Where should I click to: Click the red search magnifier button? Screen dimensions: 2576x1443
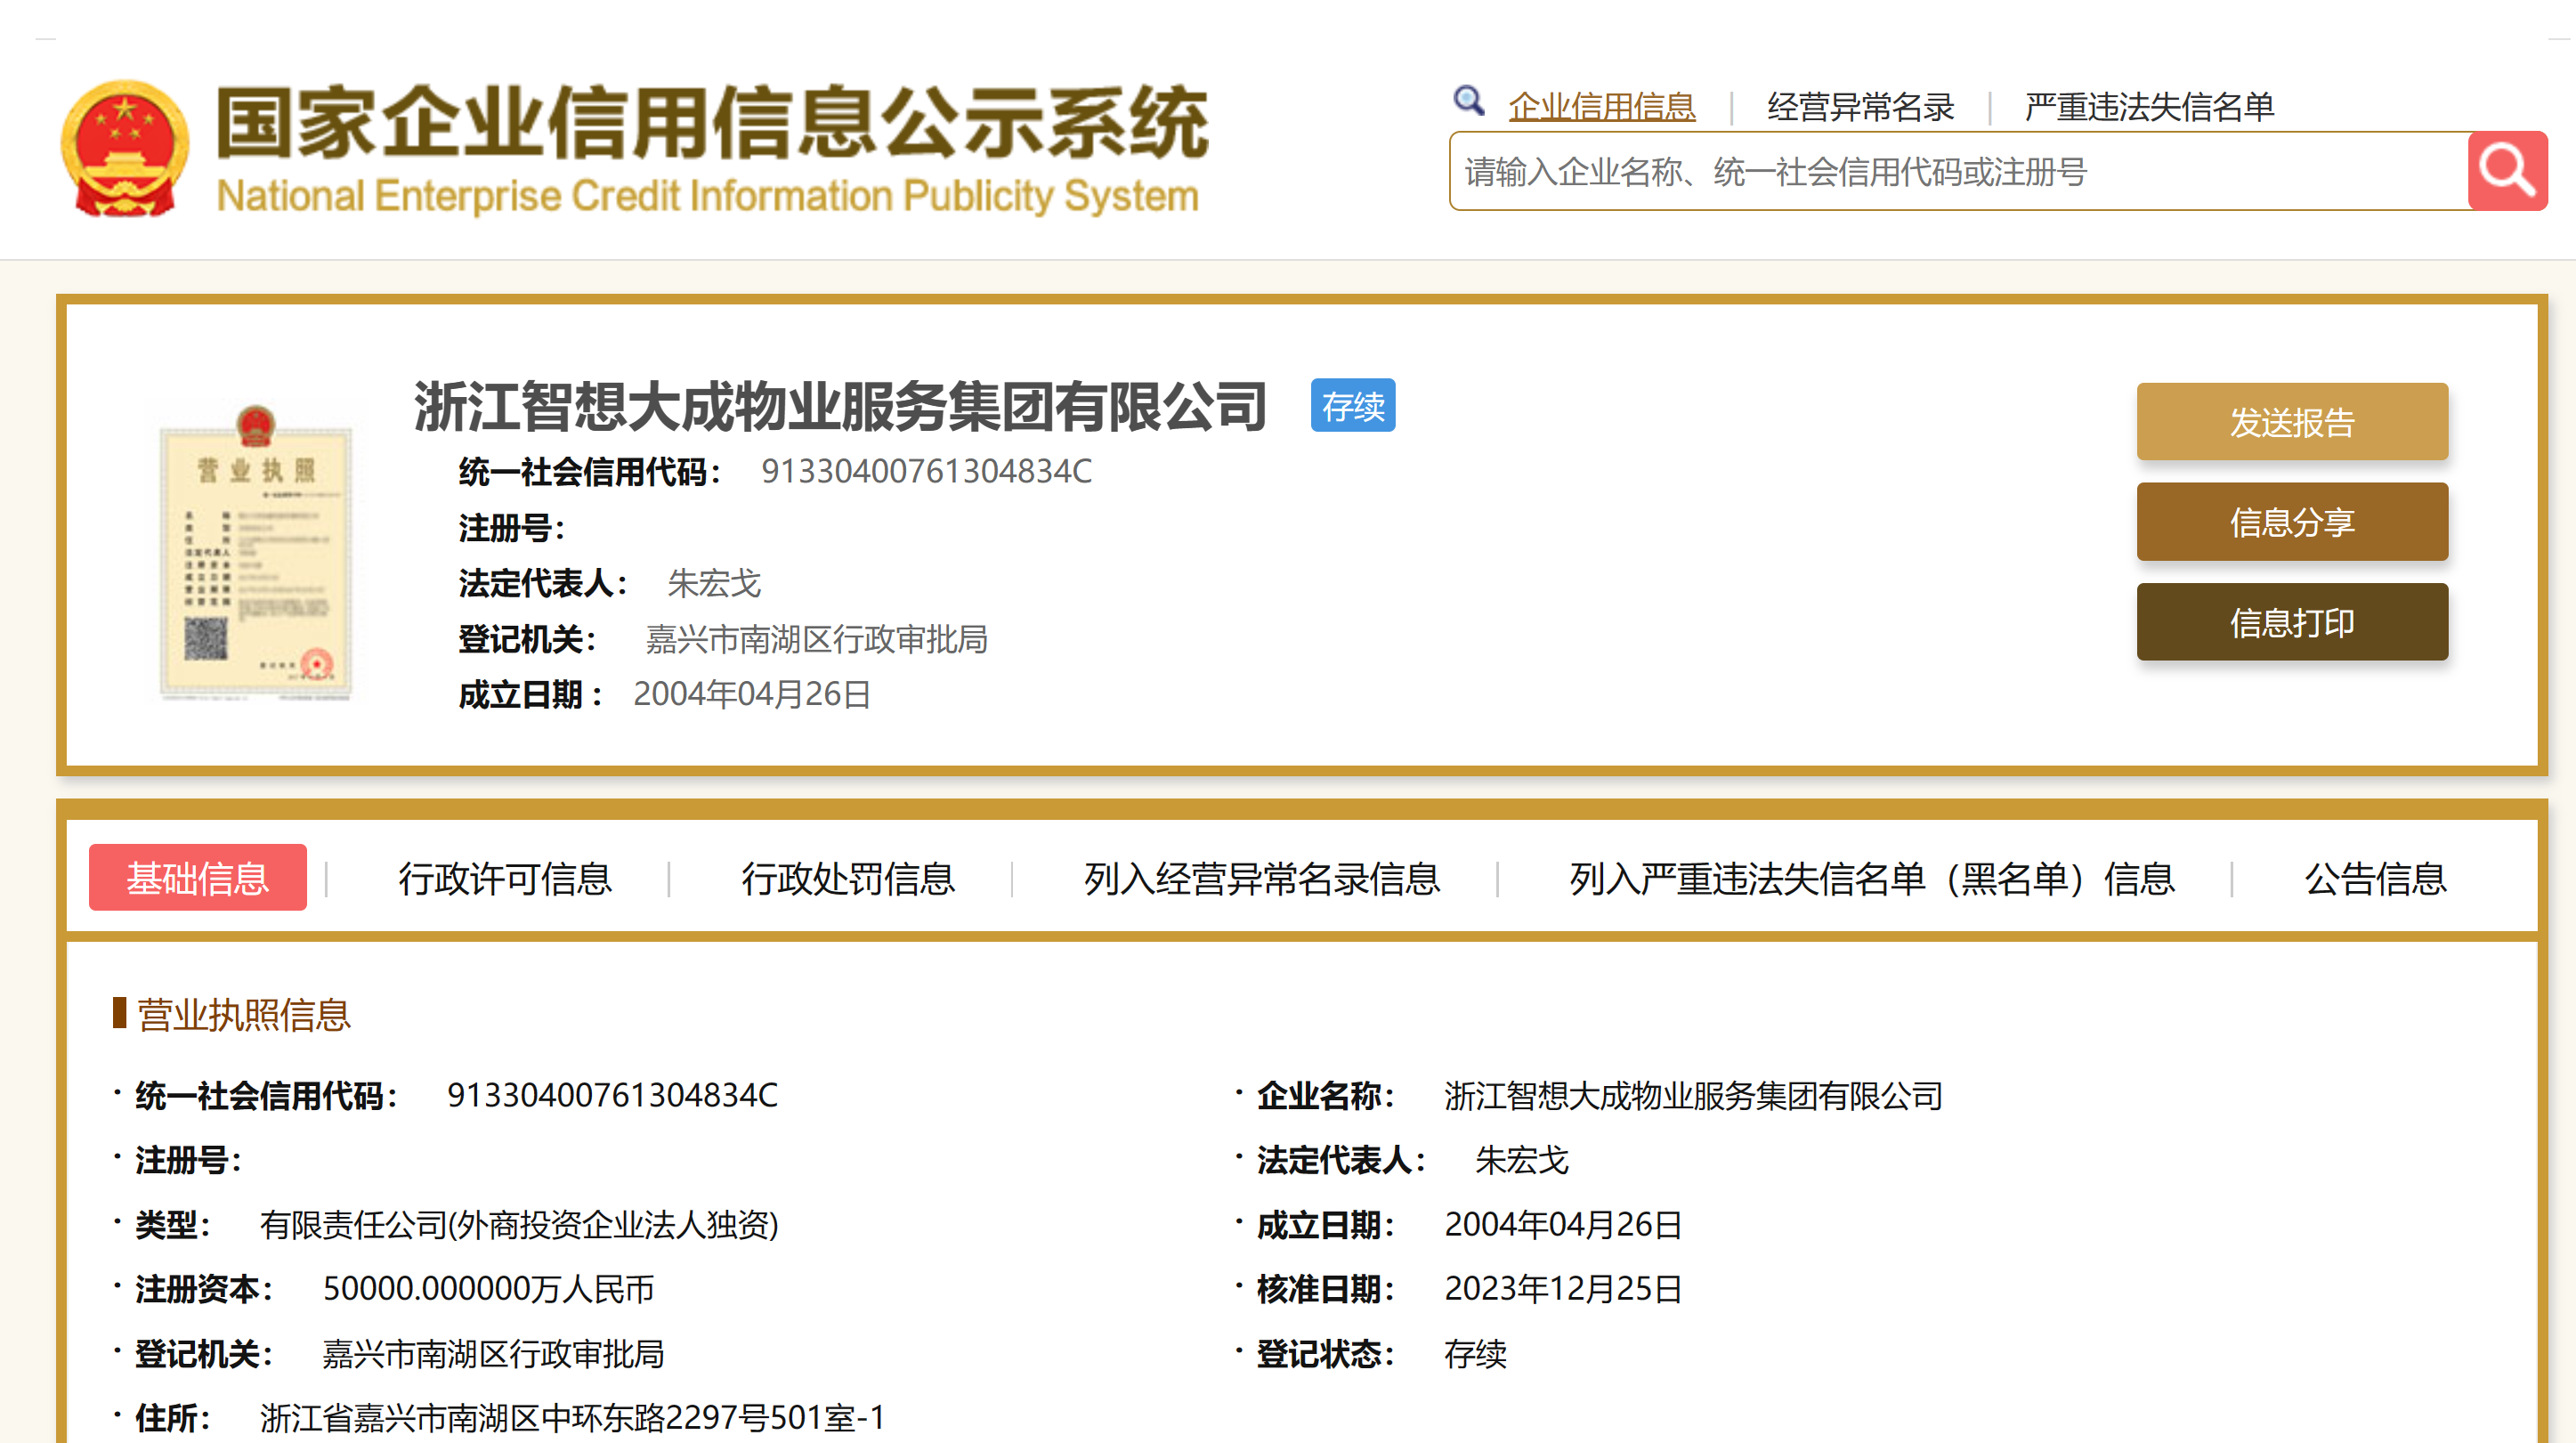[2506, 171]
